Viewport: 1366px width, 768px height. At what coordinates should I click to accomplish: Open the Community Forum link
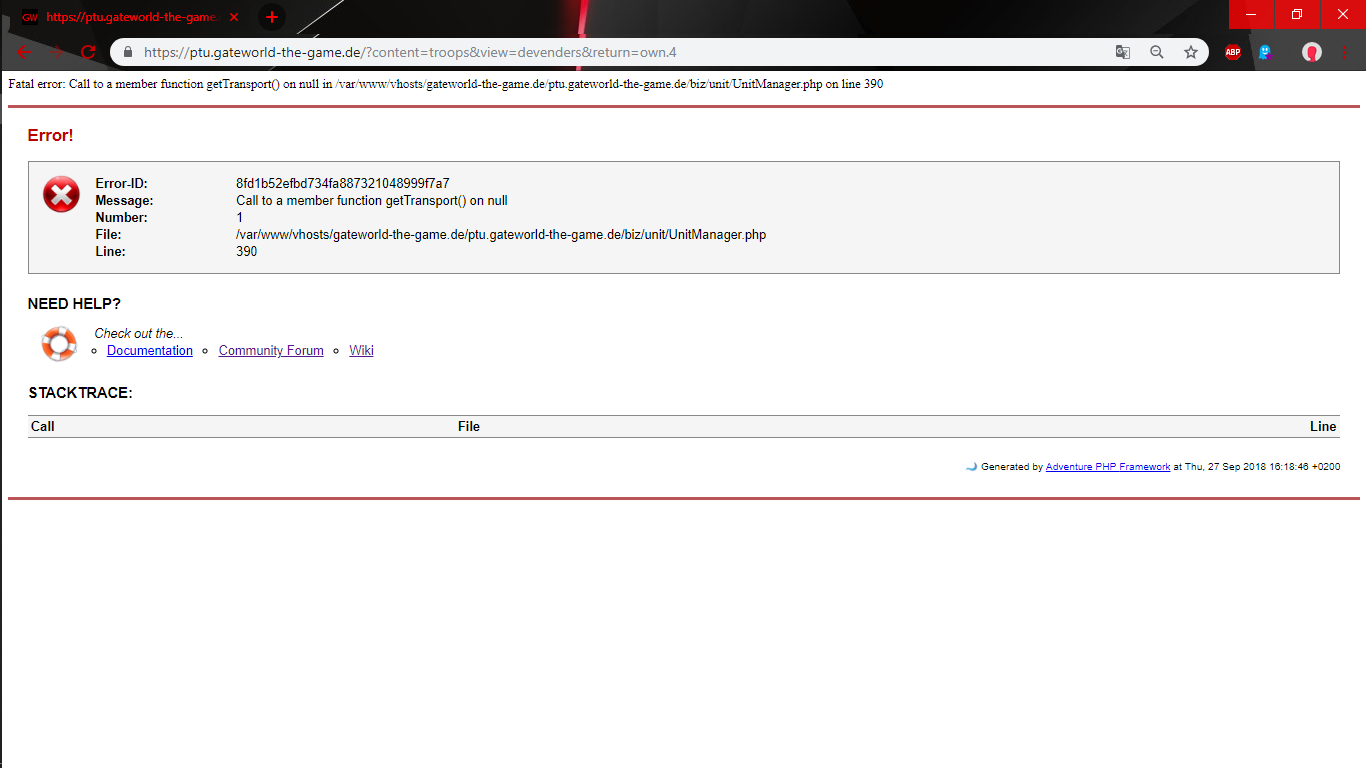[271, 351]
